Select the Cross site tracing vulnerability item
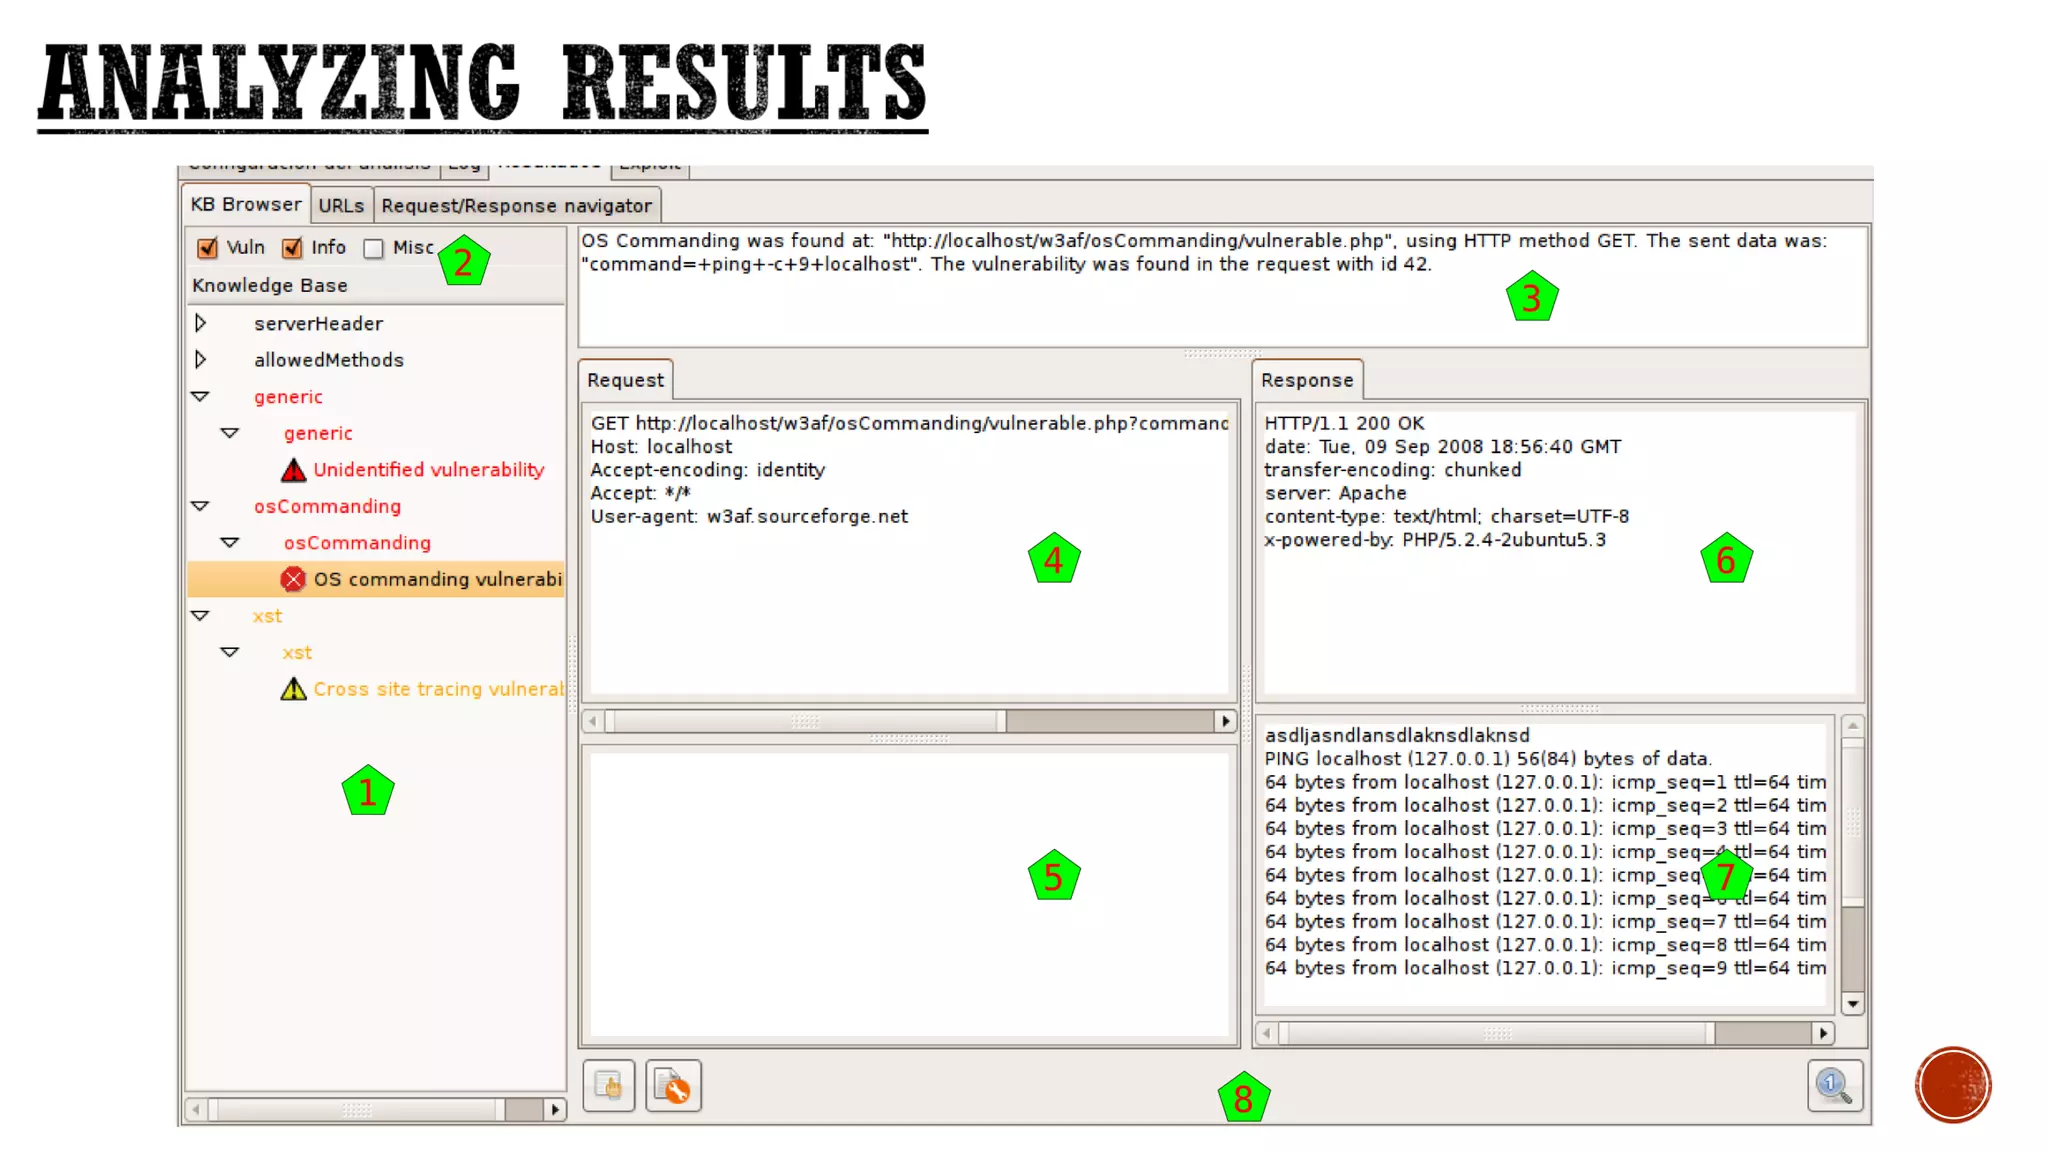Image resolution: width=2048 pixels, height=1152 pixels. tap(437, 689)
